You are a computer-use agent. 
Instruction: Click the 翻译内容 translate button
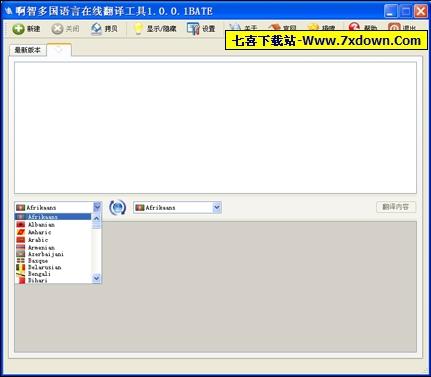(396, 207)
